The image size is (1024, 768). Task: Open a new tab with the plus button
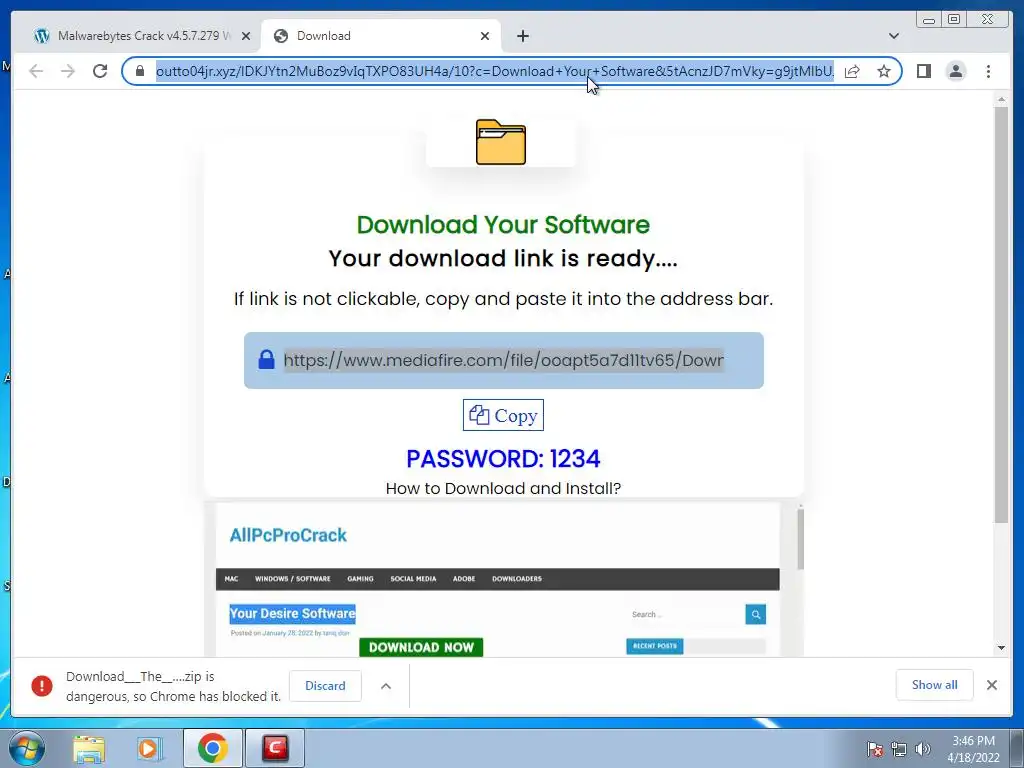point(522,36)
